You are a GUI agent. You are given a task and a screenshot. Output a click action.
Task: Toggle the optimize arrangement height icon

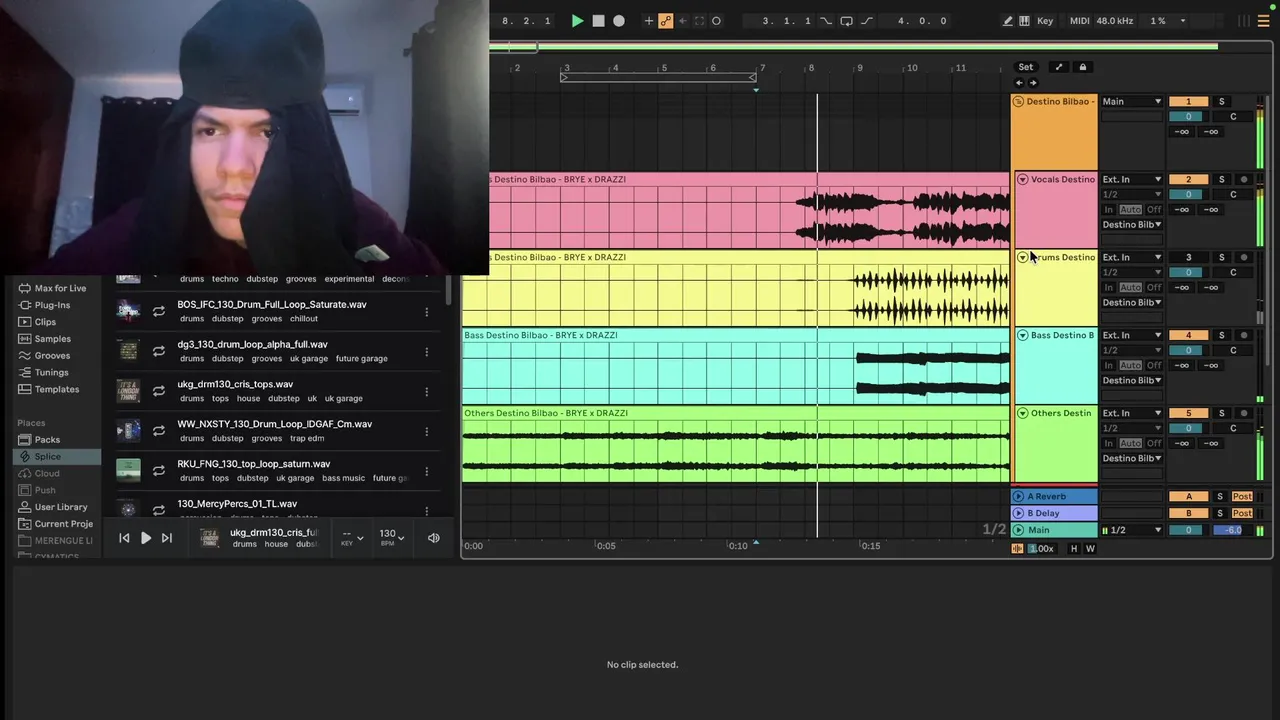coord(1059,67)
